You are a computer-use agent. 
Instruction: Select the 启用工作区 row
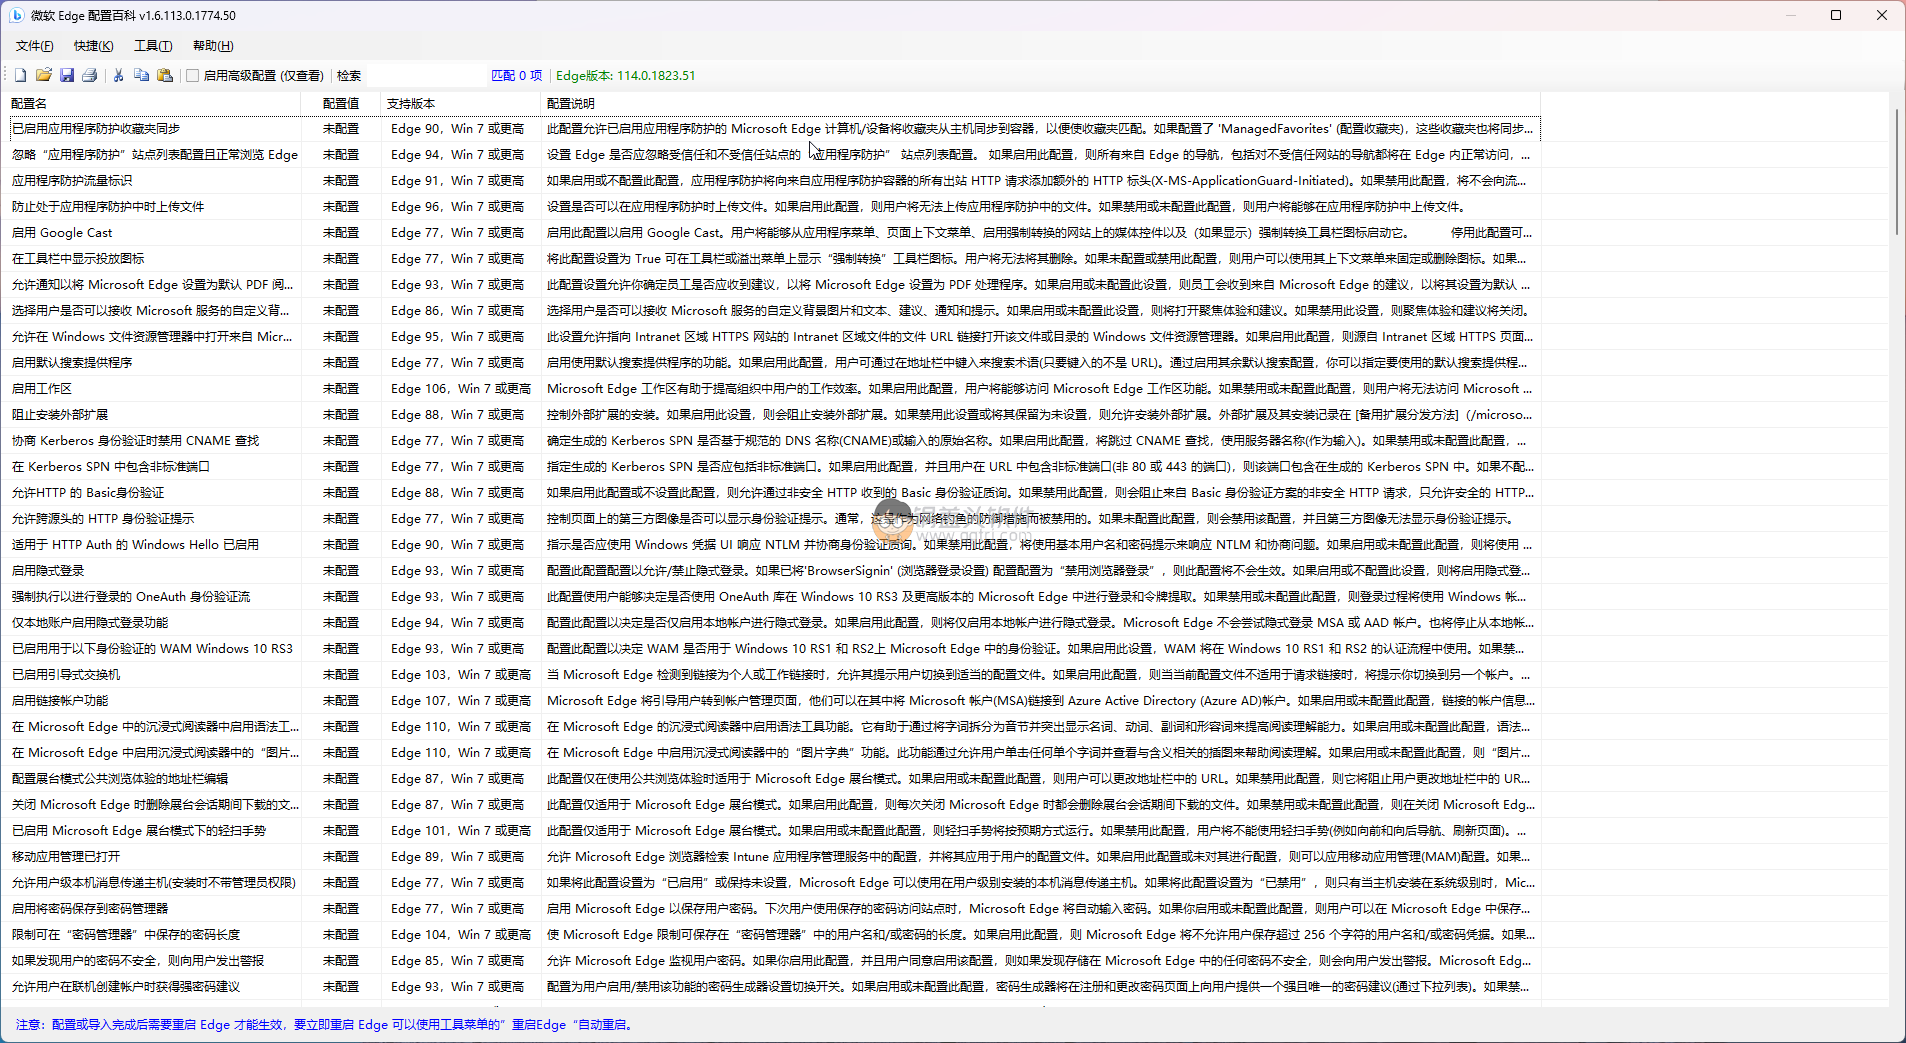click(775, 389)
